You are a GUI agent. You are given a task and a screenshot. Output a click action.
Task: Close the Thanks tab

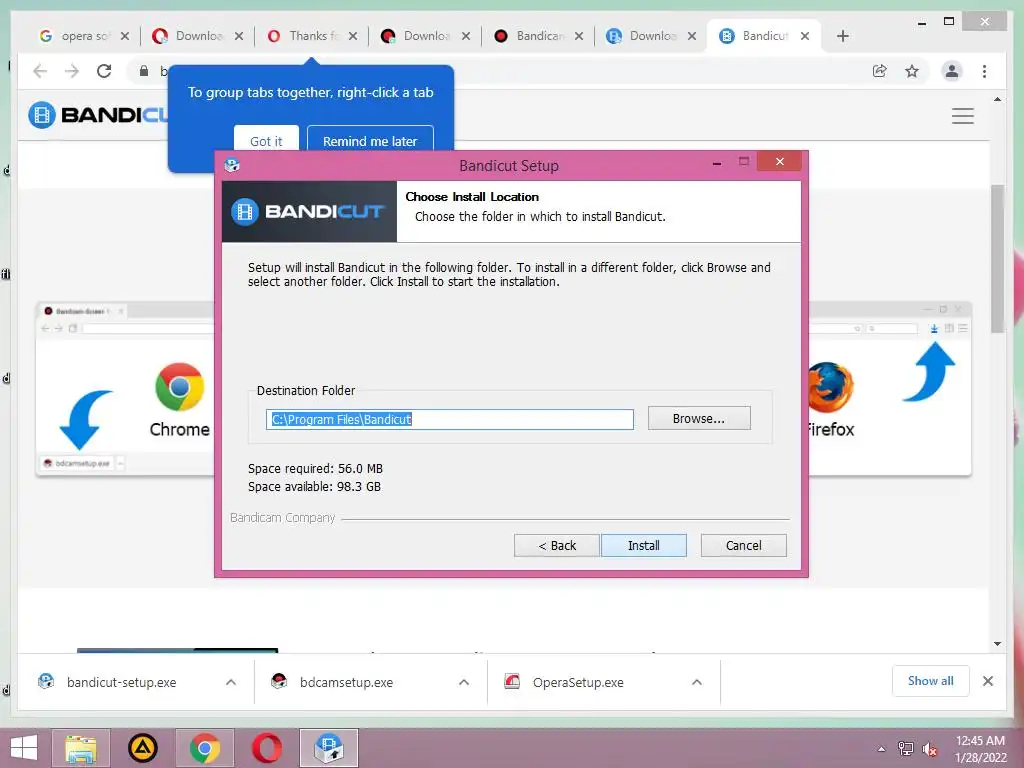click(353, 36)
